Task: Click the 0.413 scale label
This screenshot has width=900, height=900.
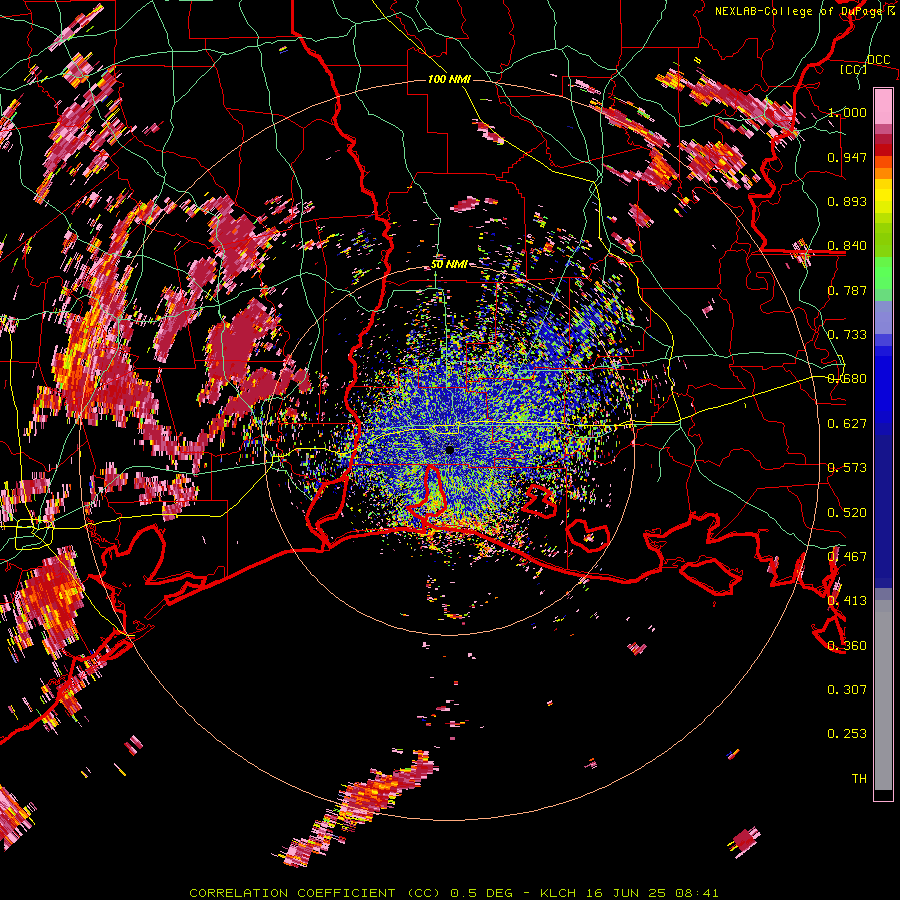Action: point(847,601)
